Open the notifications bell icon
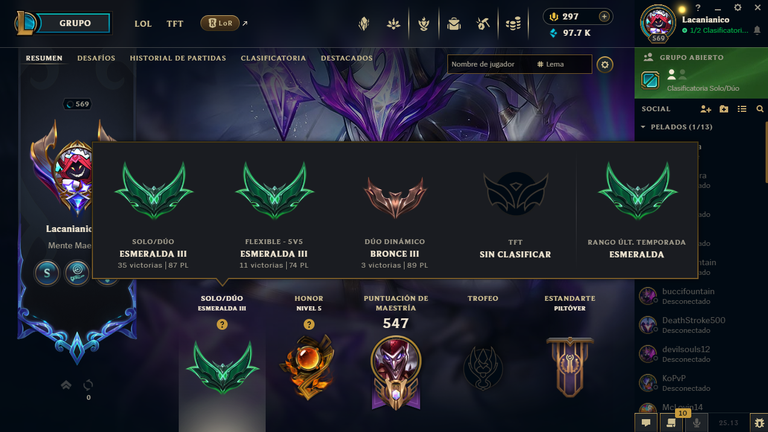This screenshot has height=432, width=768. [757, 30]
